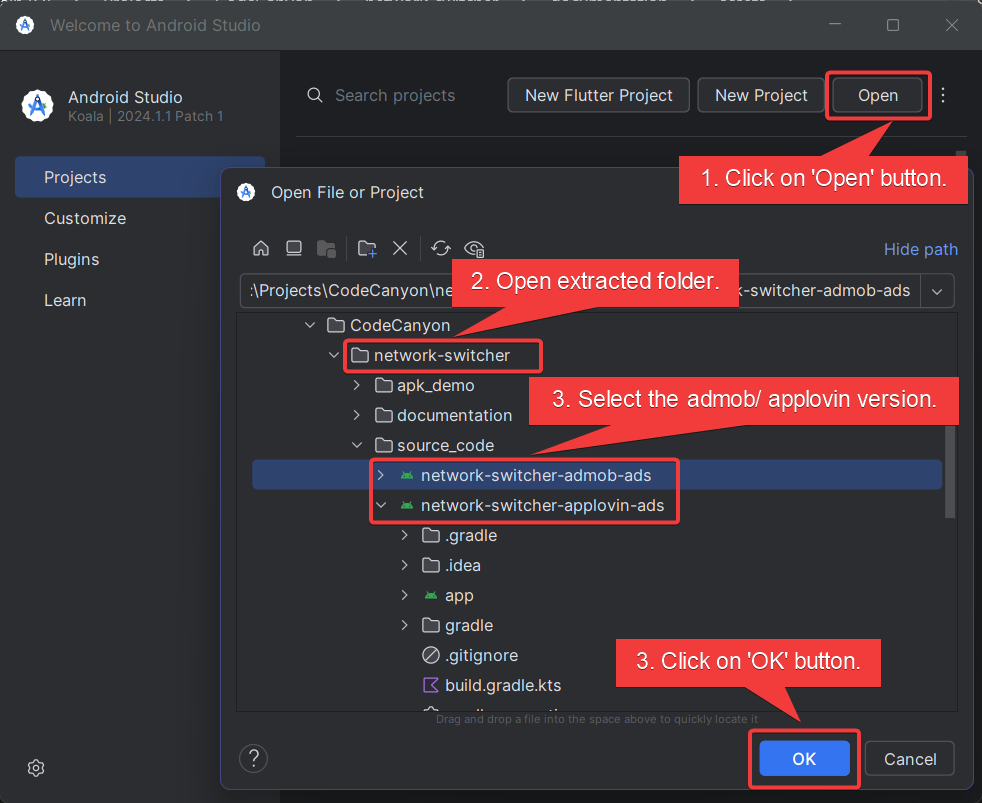Viewport: 982px width, 803px height.
Task: Open settings gear in bottom-left corner
Action: coord(36,768)
